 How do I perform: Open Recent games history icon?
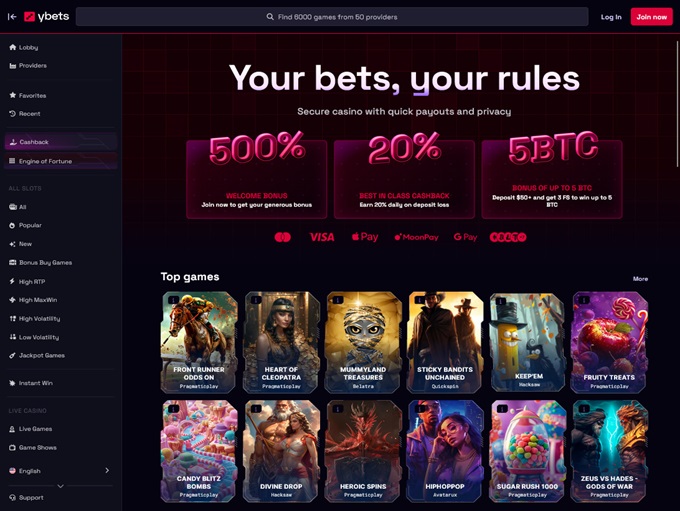[x=13, y=114]
